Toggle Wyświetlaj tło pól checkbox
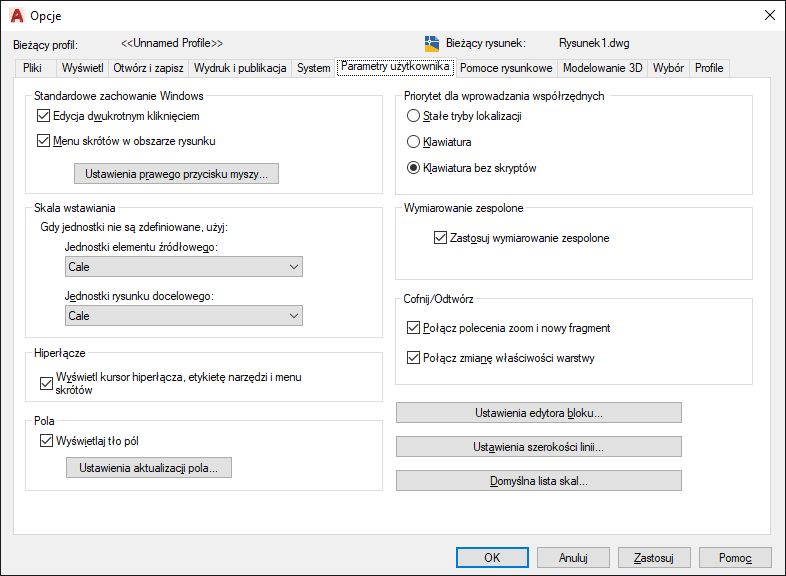The width and height of the screenshot is (786, 576). (45, 441)
